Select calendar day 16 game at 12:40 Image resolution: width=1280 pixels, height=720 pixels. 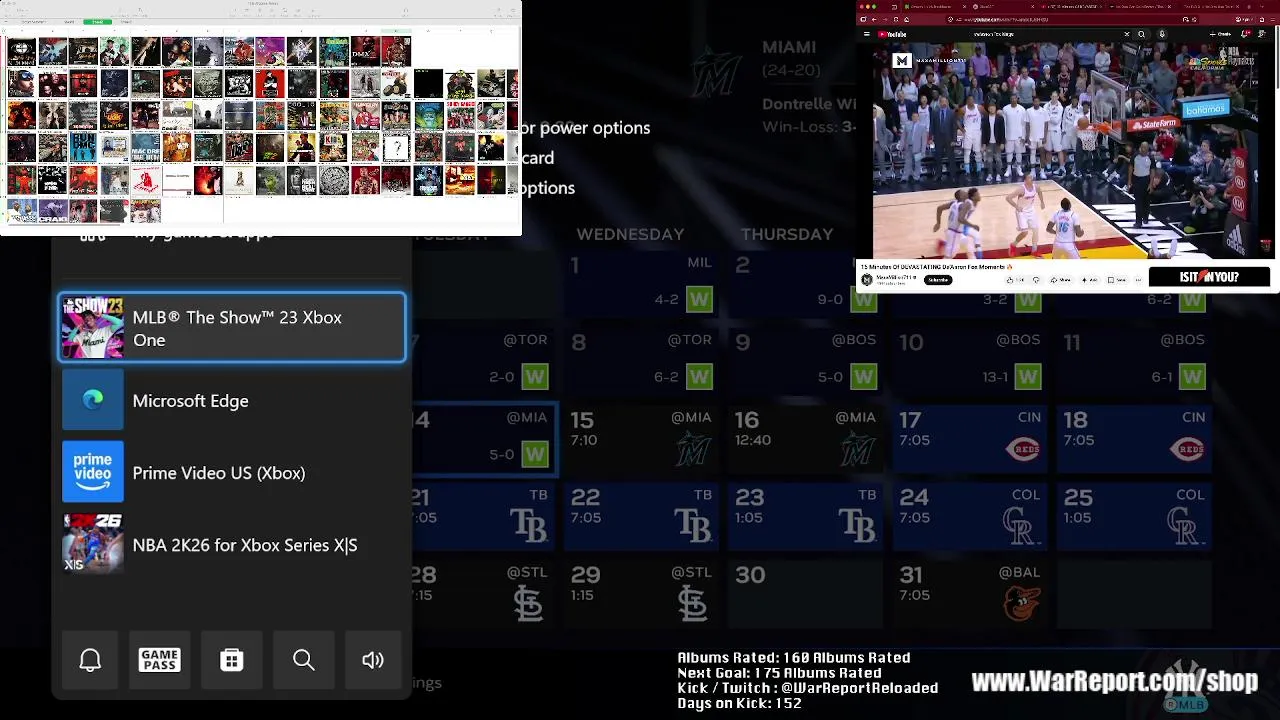tap(805, 439)
